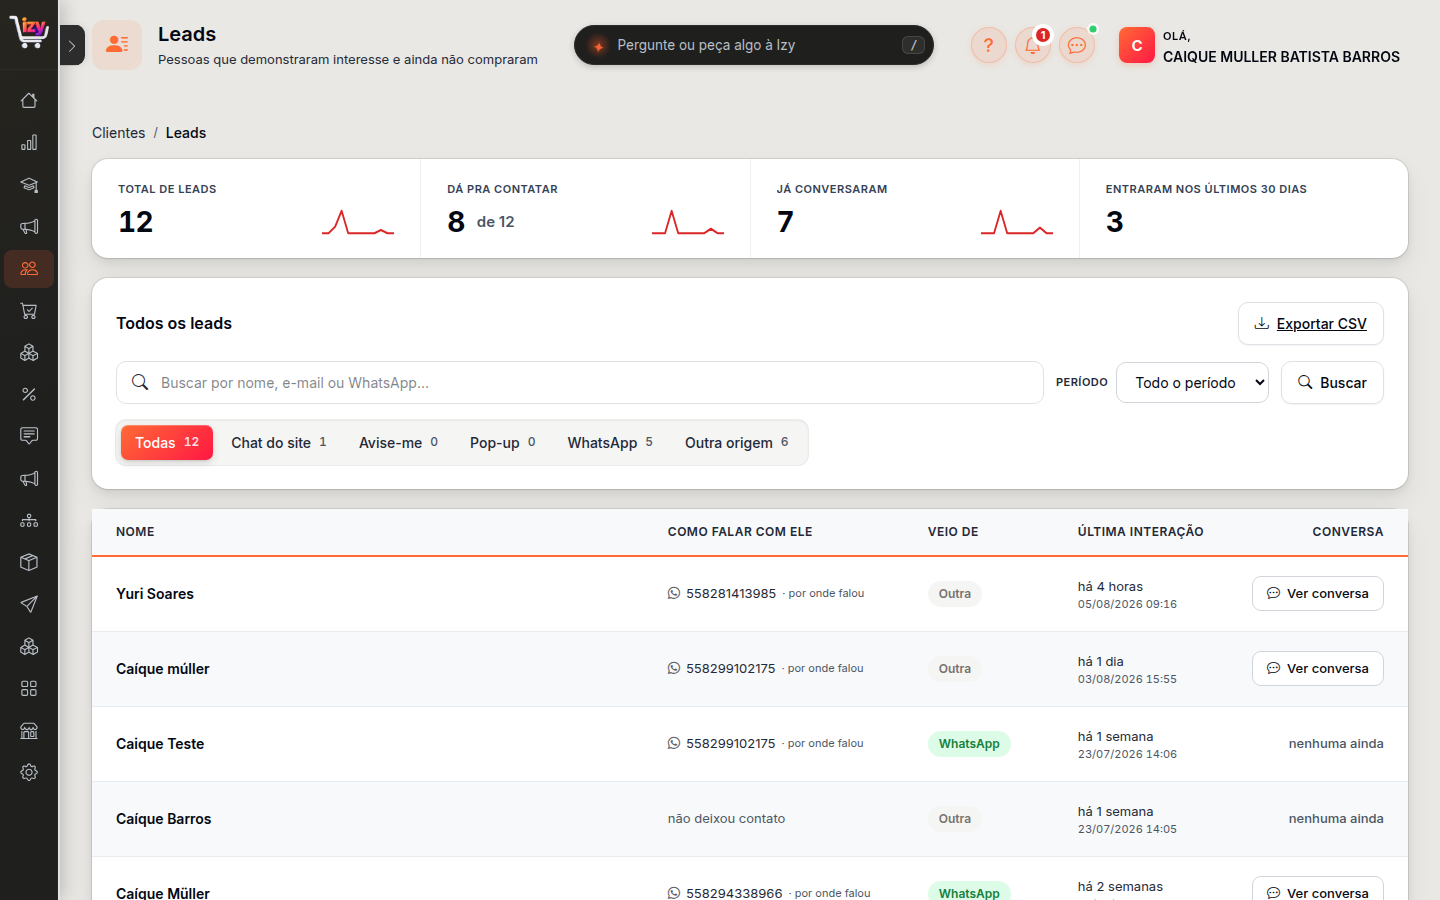The height and width of the screenshot is (900, 1440).
Task: Select the Avise-me filter tab
Action: click(x=398, y=442)
